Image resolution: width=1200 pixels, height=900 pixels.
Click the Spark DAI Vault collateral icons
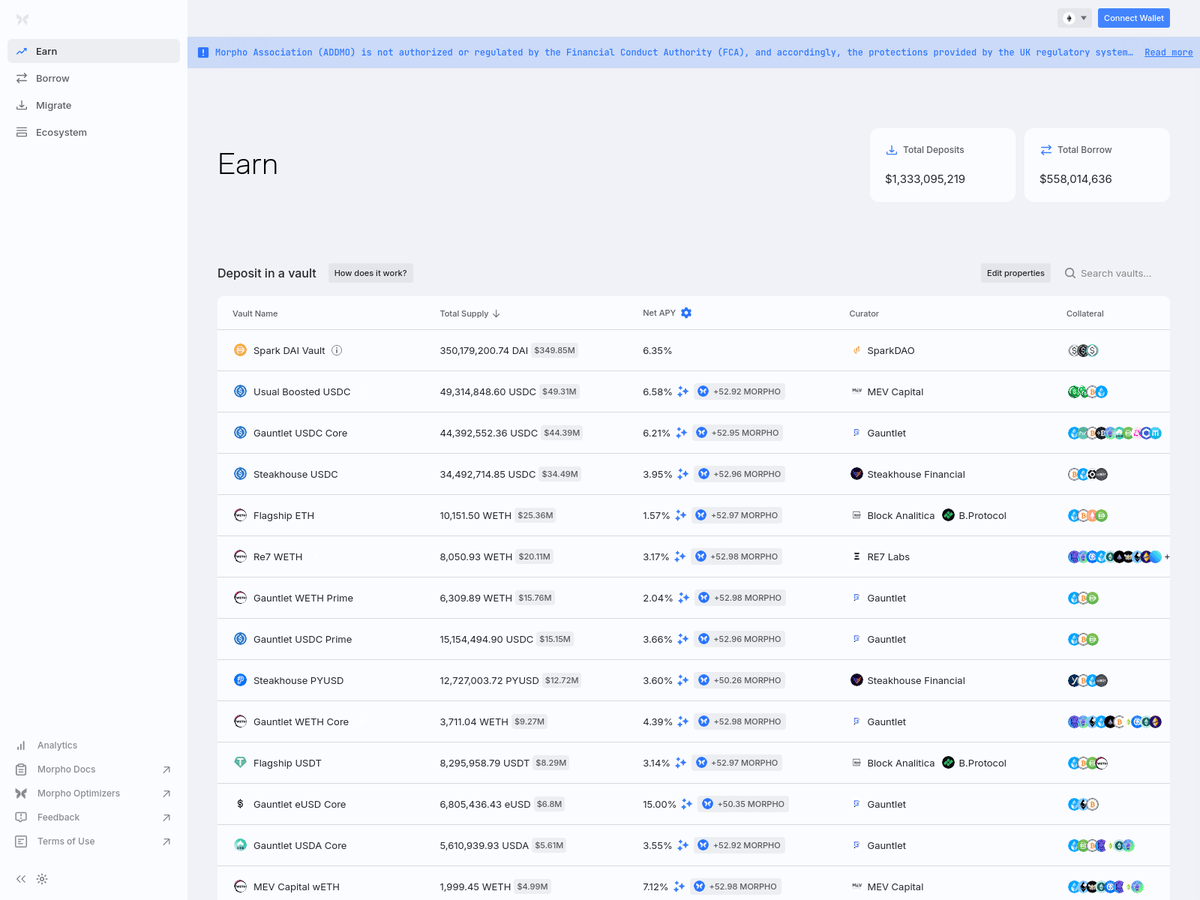(1082, 351)
